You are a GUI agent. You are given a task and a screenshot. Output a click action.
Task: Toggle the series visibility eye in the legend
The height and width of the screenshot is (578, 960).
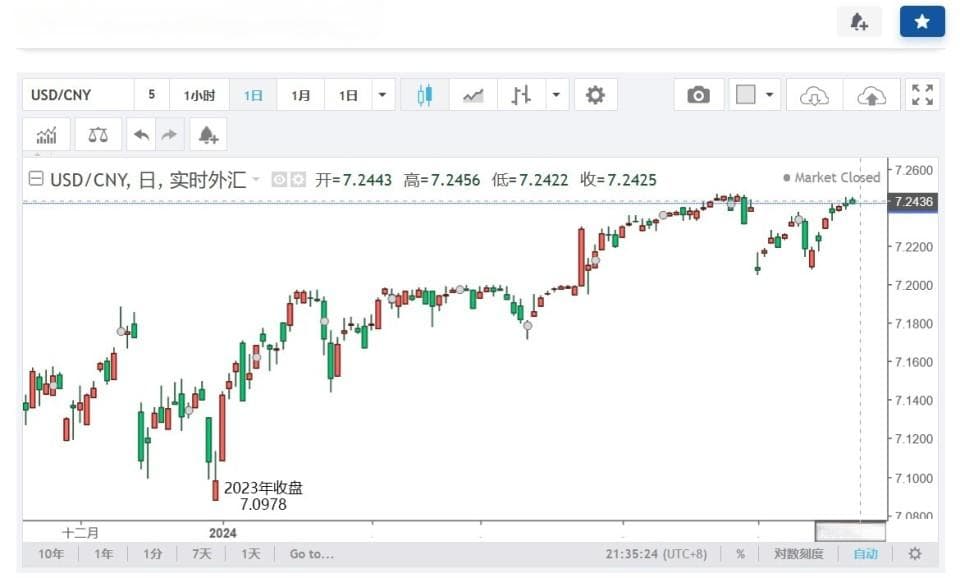tap(279, 179)
